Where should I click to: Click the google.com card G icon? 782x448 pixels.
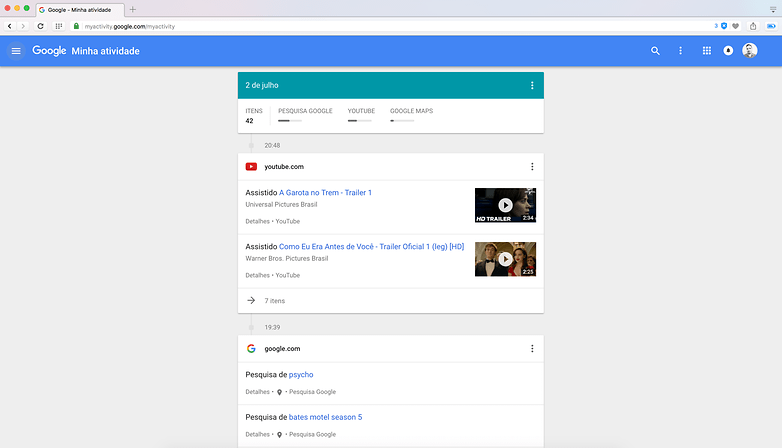pyautogui.click(x=251, y=349)
